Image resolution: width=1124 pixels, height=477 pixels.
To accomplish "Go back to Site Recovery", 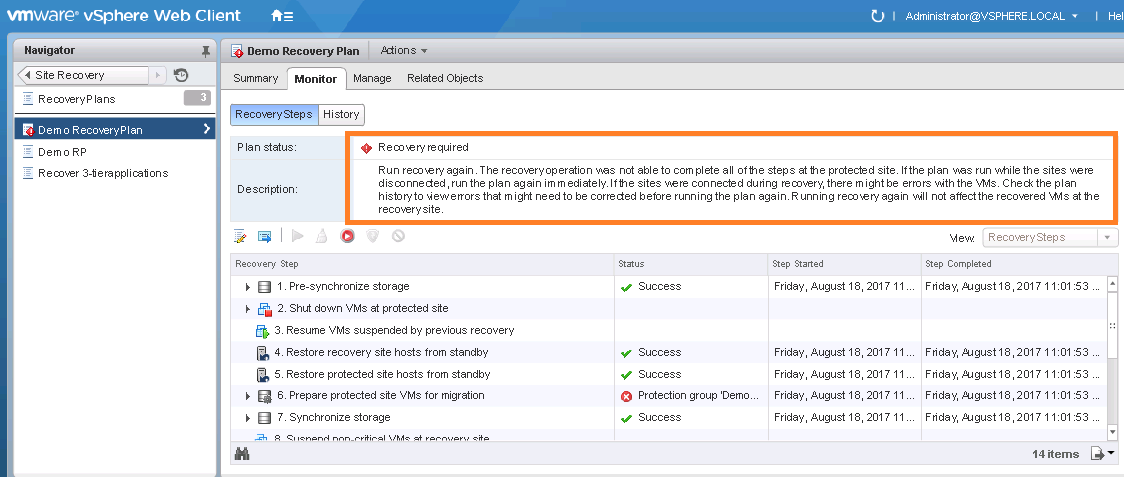I will (83, 75).
